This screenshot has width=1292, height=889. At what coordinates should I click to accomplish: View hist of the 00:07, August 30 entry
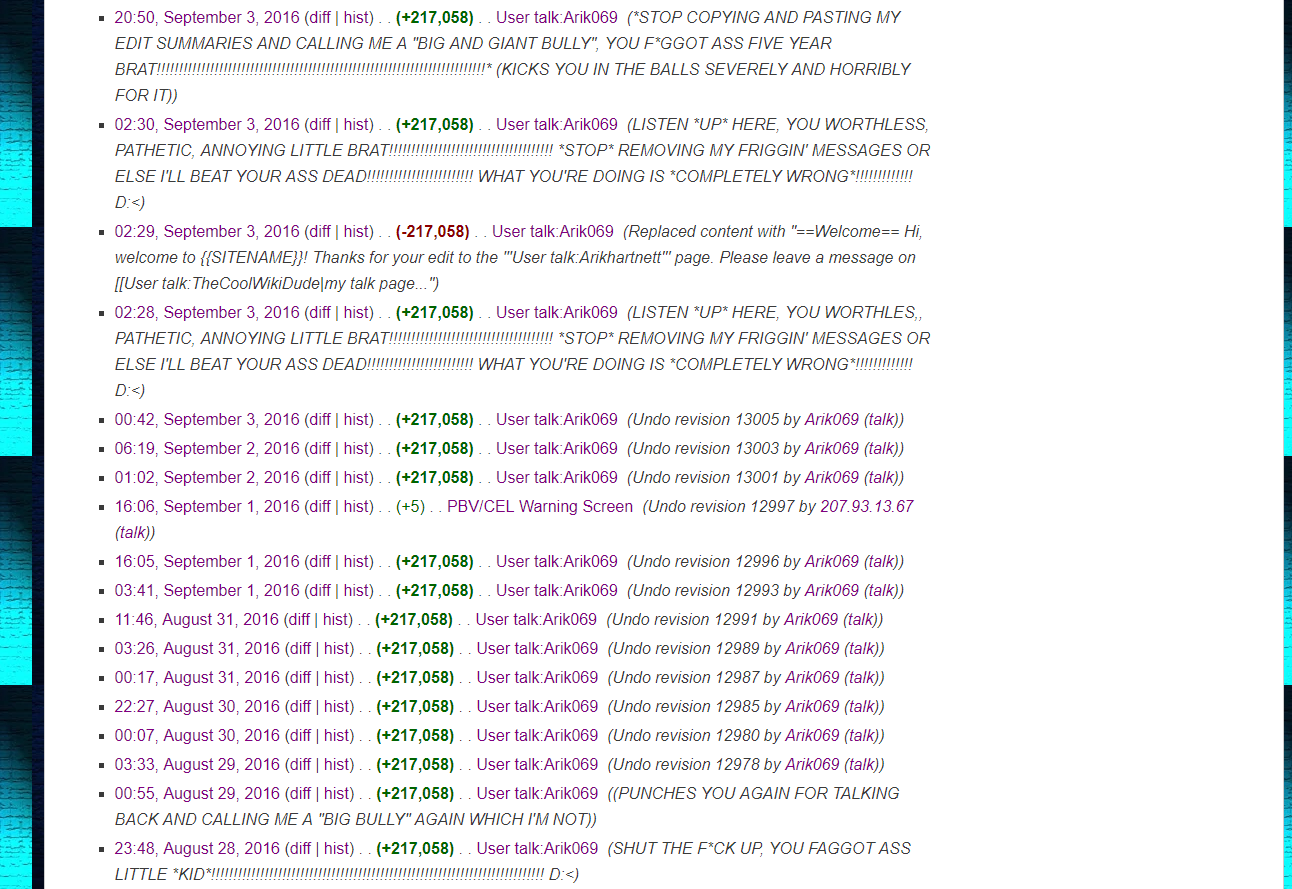pyautogui.click(x=338, y=735)
